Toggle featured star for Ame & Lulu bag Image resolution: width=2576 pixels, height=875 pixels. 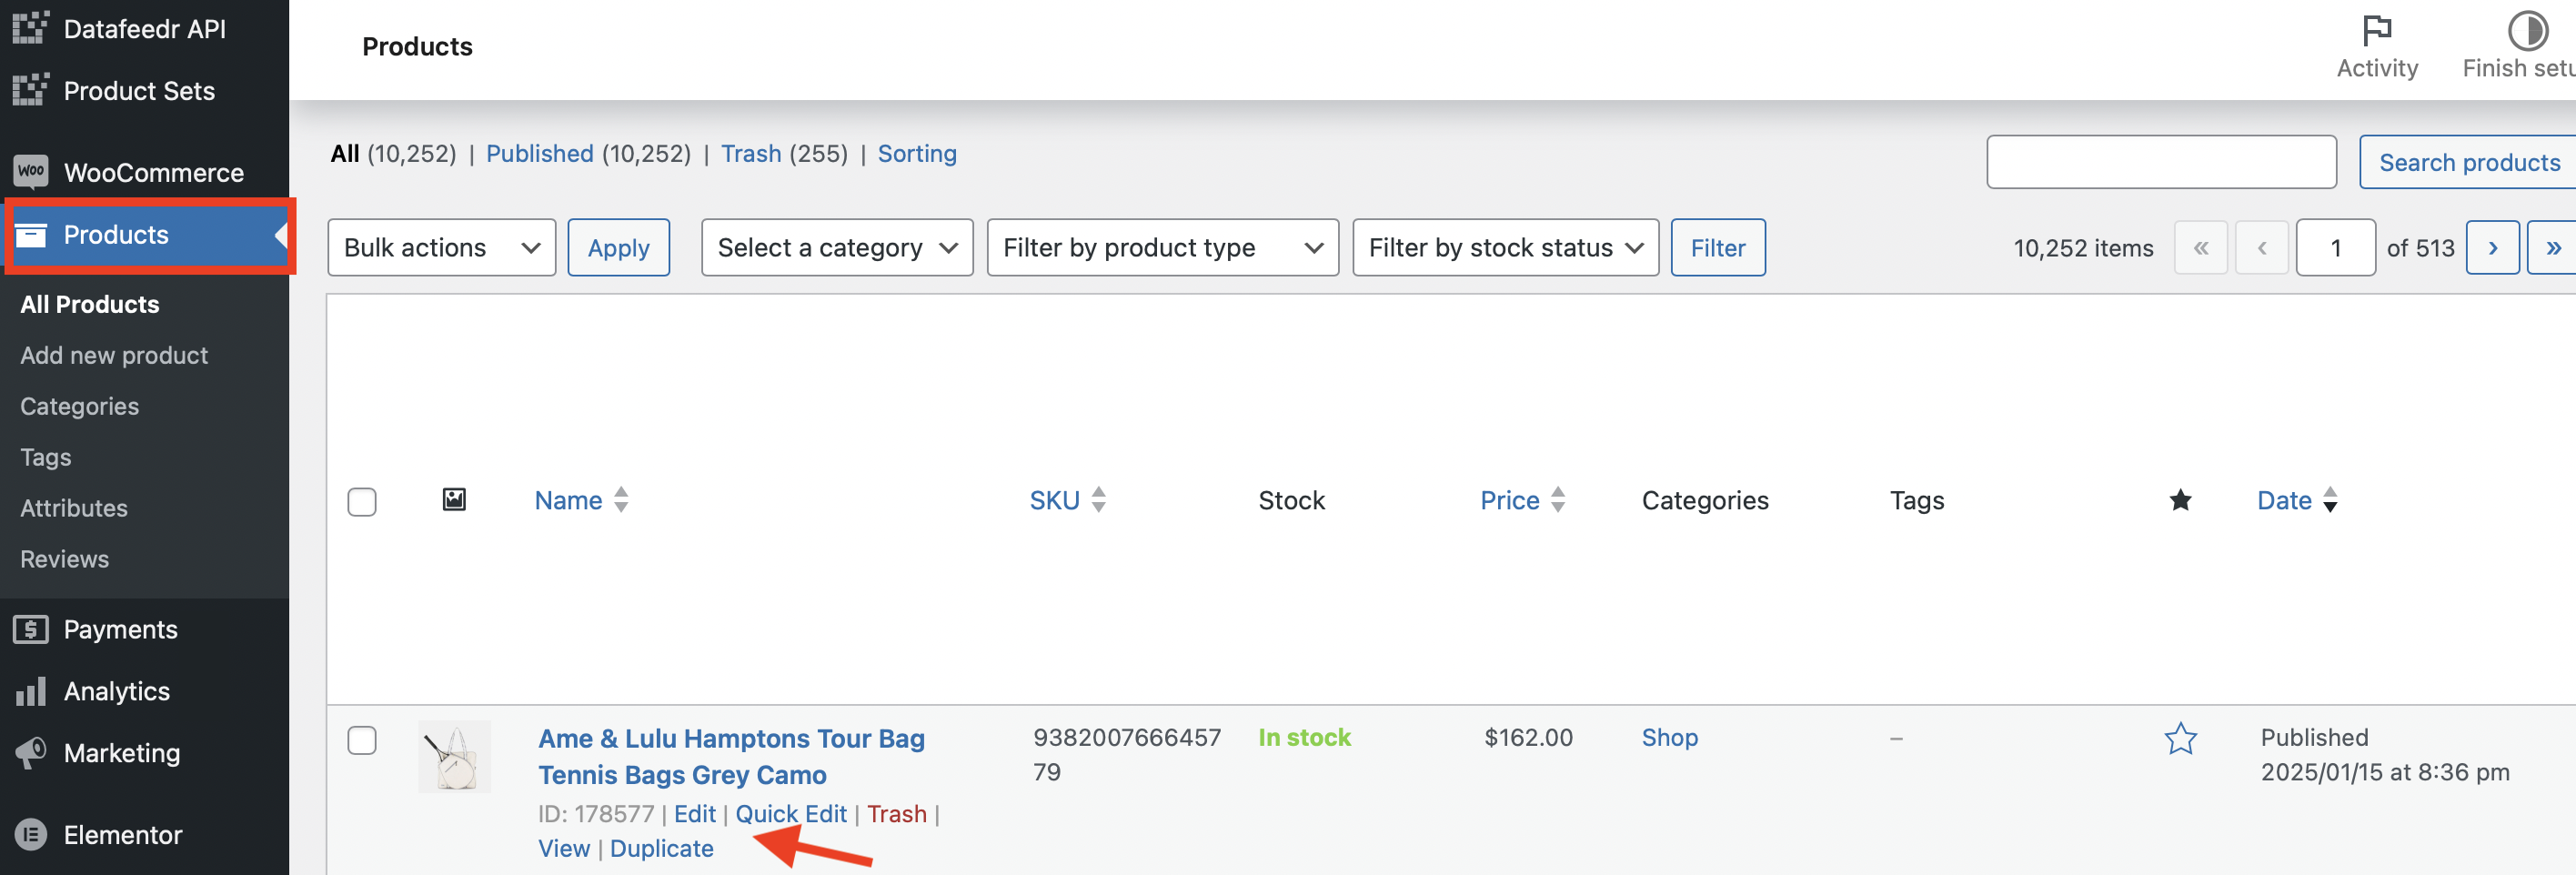(x=2180, y=739)
